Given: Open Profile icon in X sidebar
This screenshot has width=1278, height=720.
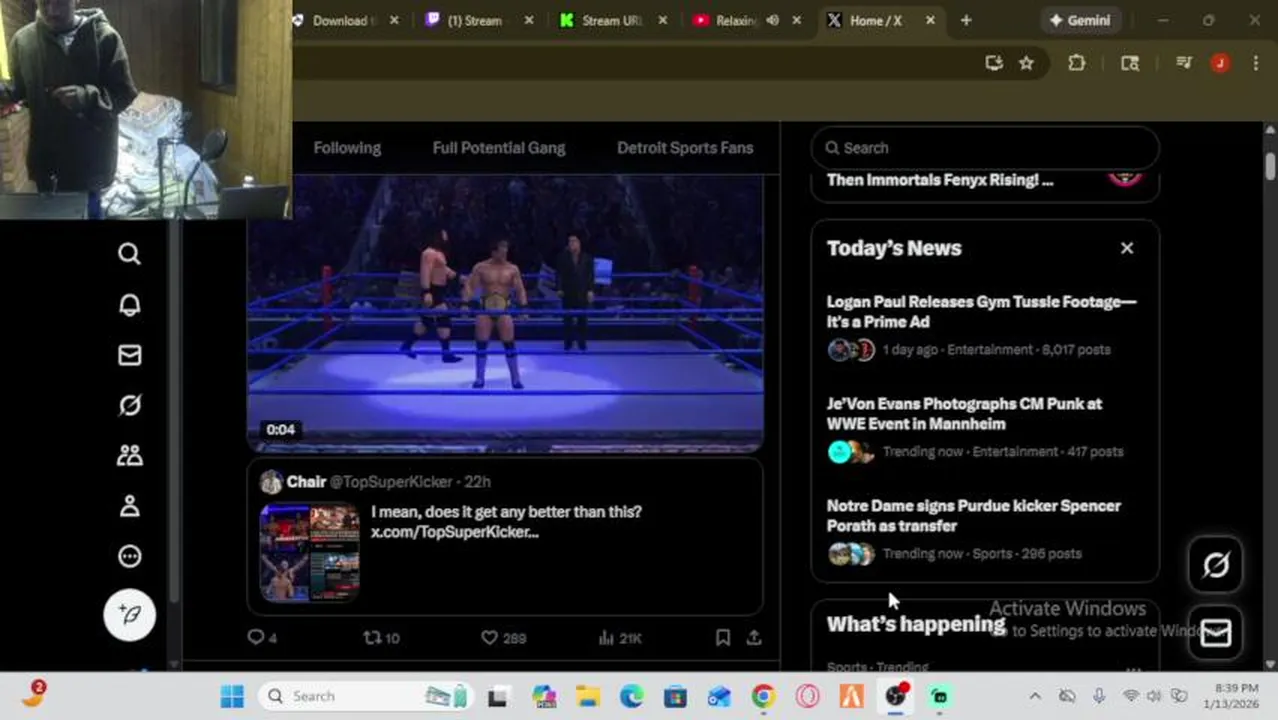Looking at the screenshot, I should pyautogui.click(x=129, y=506).
